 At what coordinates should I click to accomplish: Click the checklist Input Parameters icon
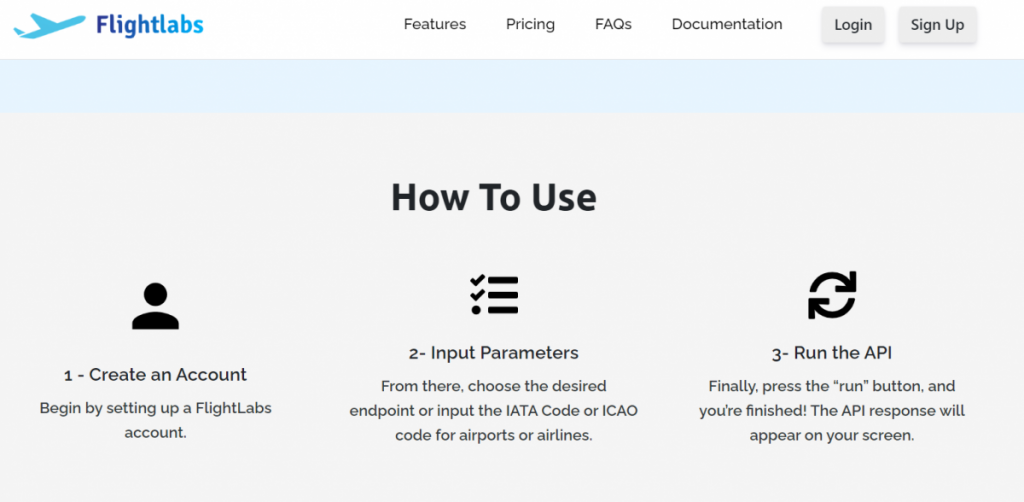494,295
